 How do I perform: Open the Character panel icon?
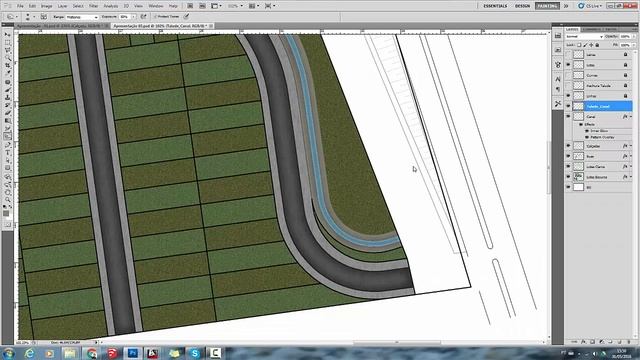(x=558, y=79)
